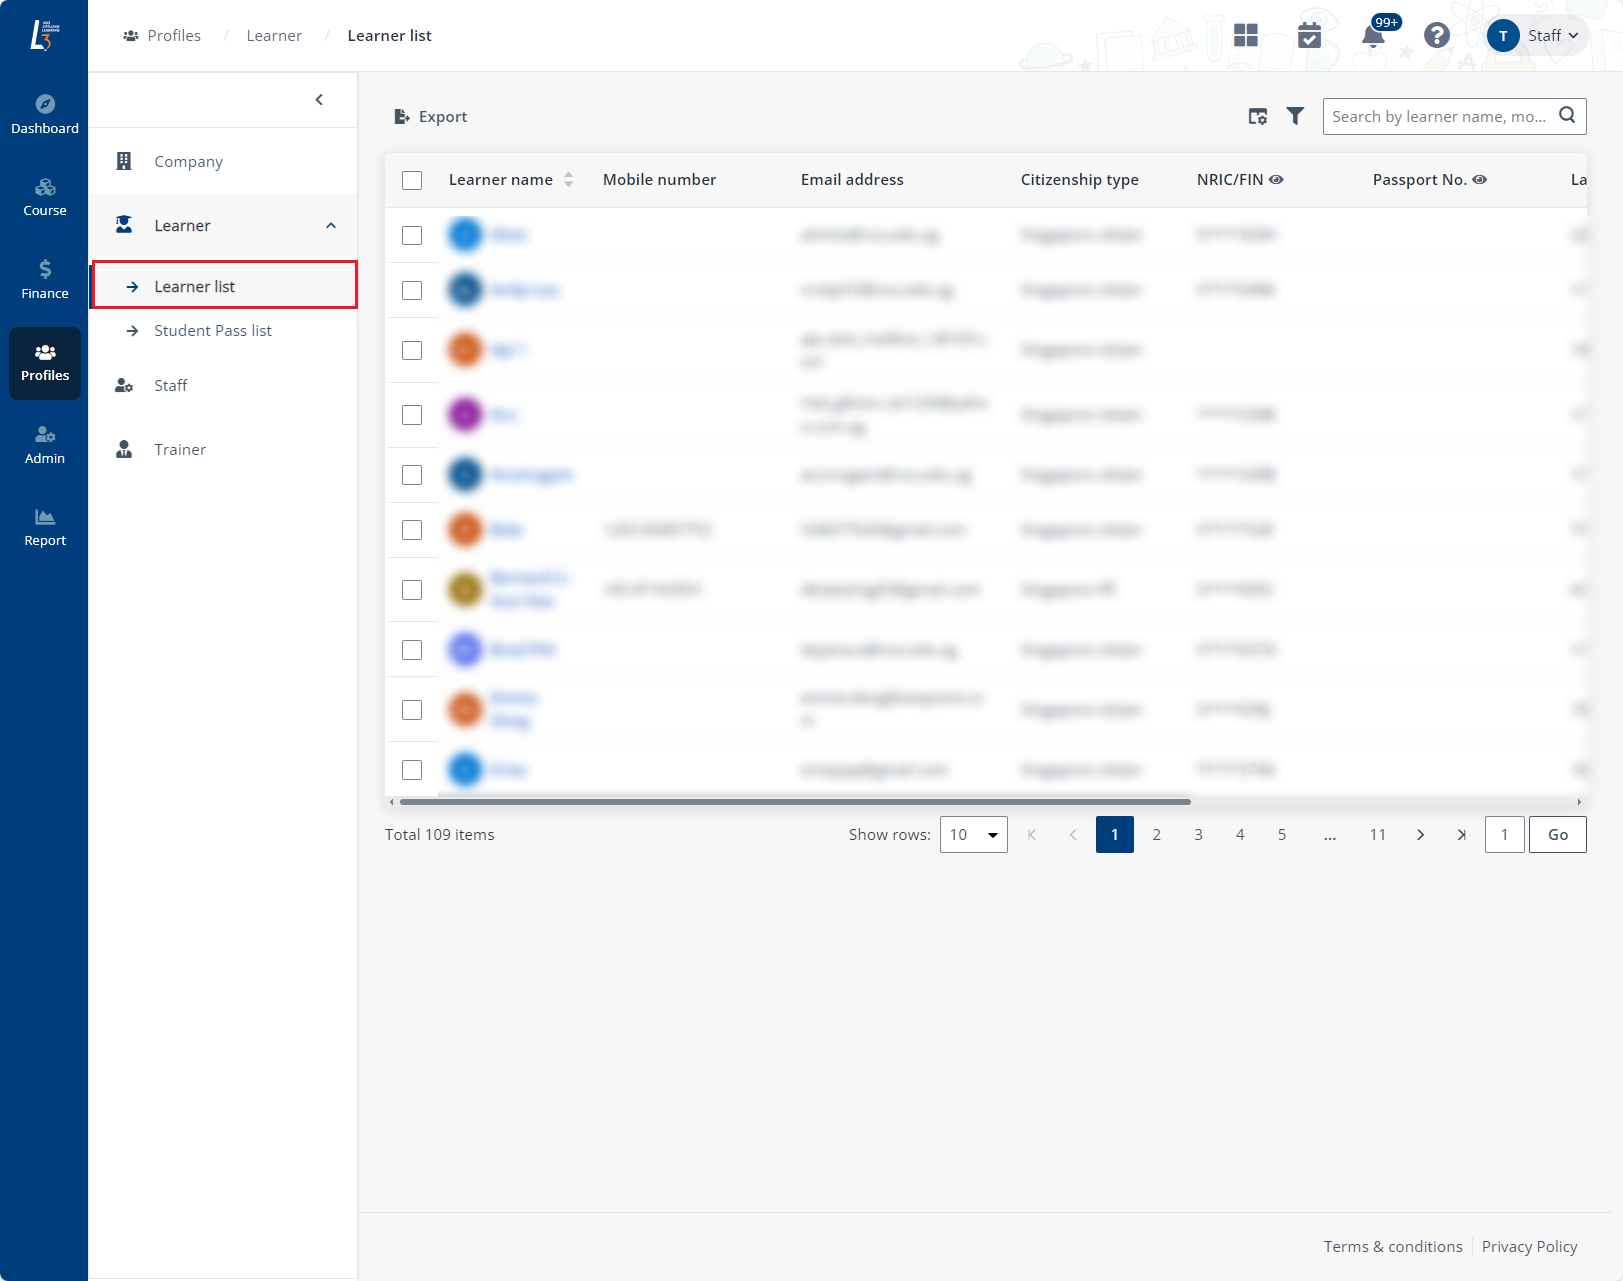The image size is (1623, 1281).
Task: Click the Export button
Action: (431, 117)
